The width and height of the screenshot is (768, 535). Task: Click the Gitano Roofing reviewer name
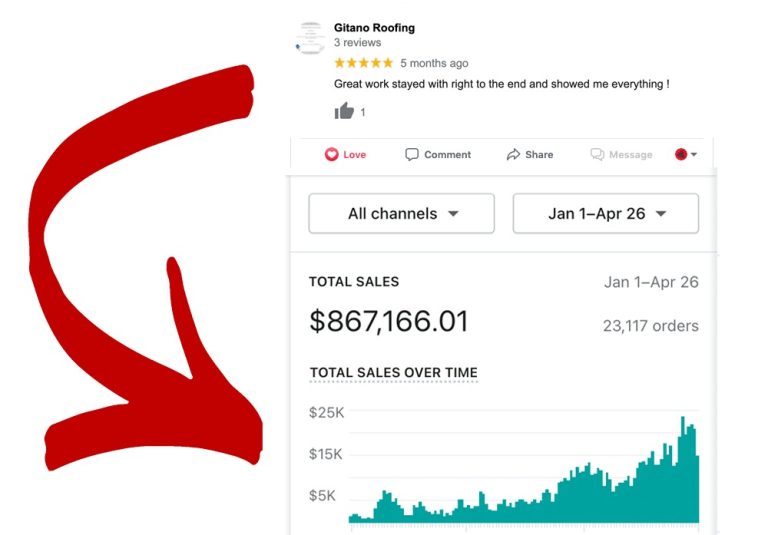pyautogui.click(x=374, y=28)
